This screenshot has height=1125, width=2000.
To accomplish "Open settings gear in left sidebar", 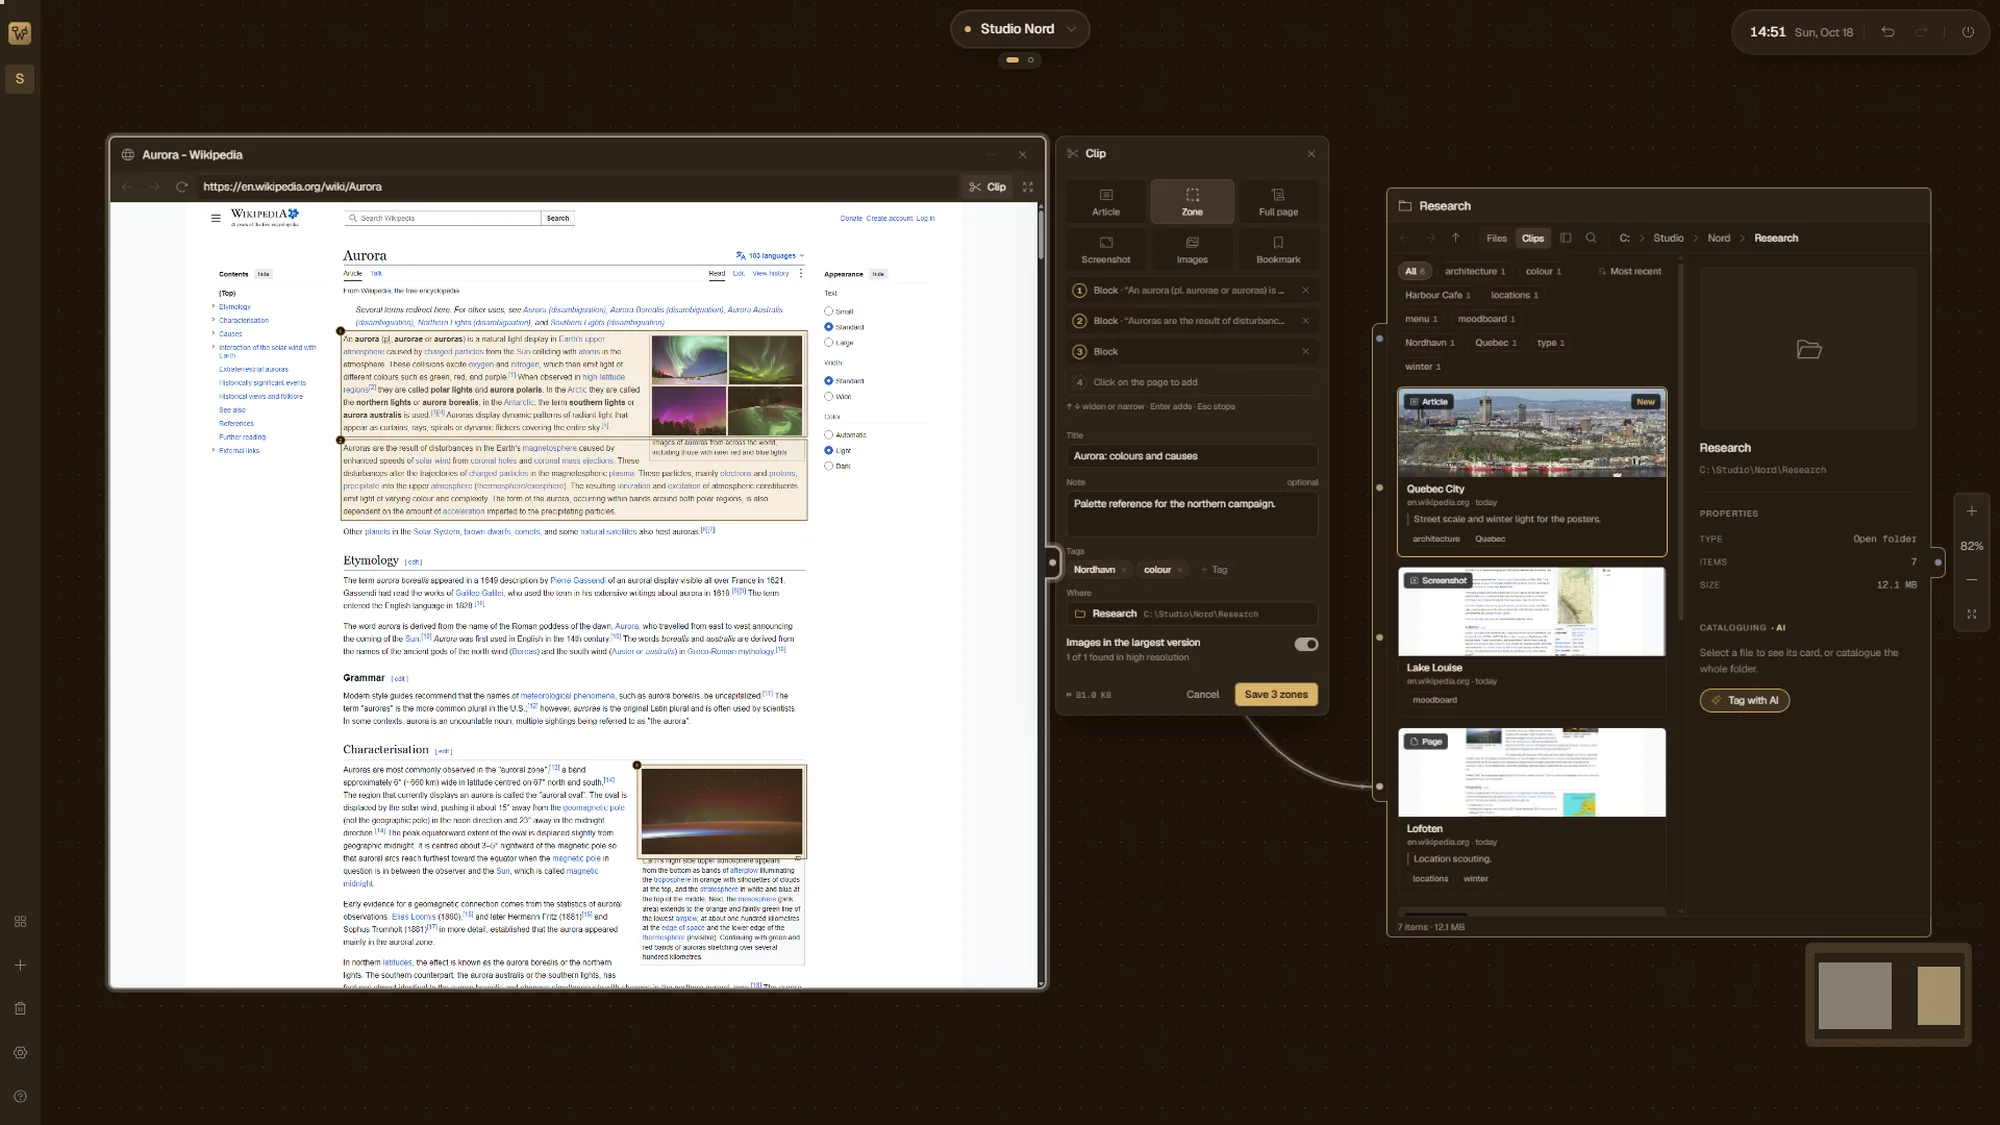I will pyautogui.click(x=20, y=1053).
